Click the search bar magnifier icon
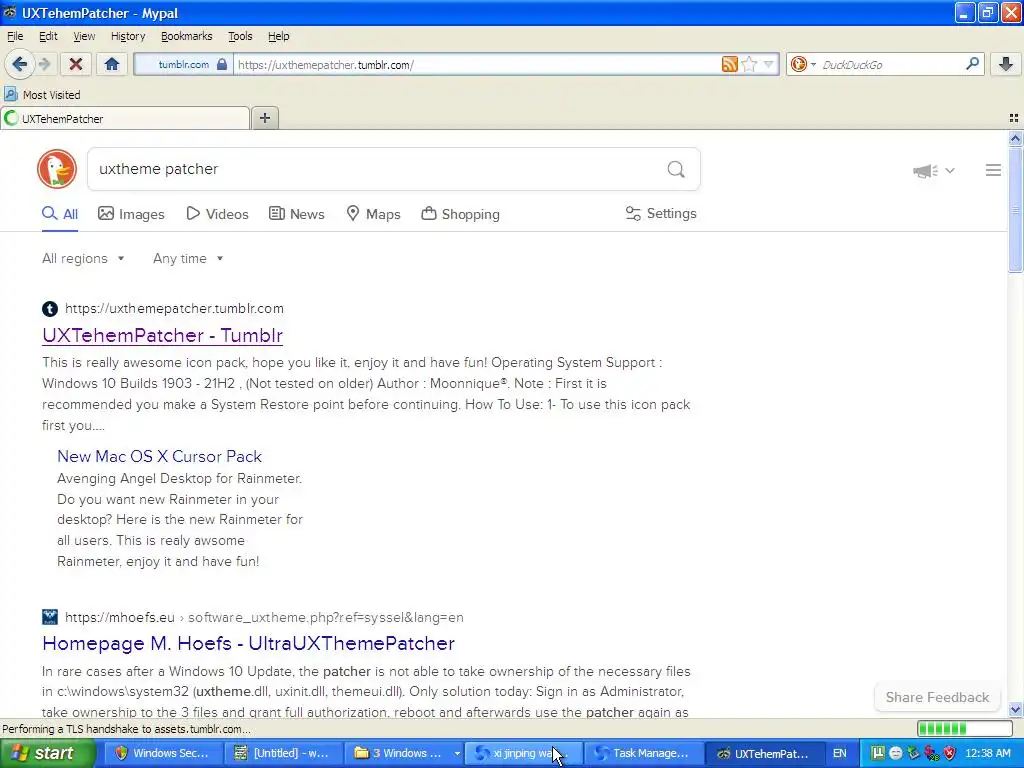 [972, 63]
